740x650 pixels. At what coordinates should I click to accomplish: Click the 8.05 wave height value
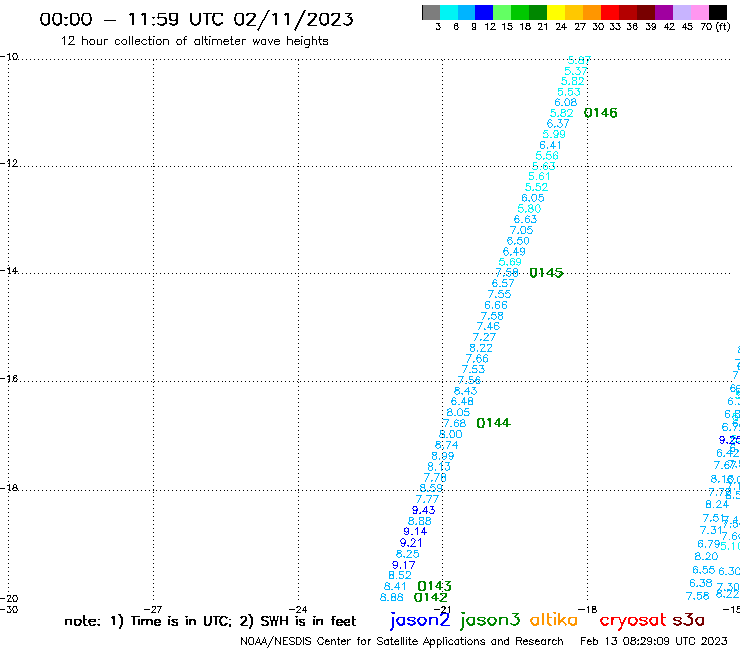coord(458,412)
